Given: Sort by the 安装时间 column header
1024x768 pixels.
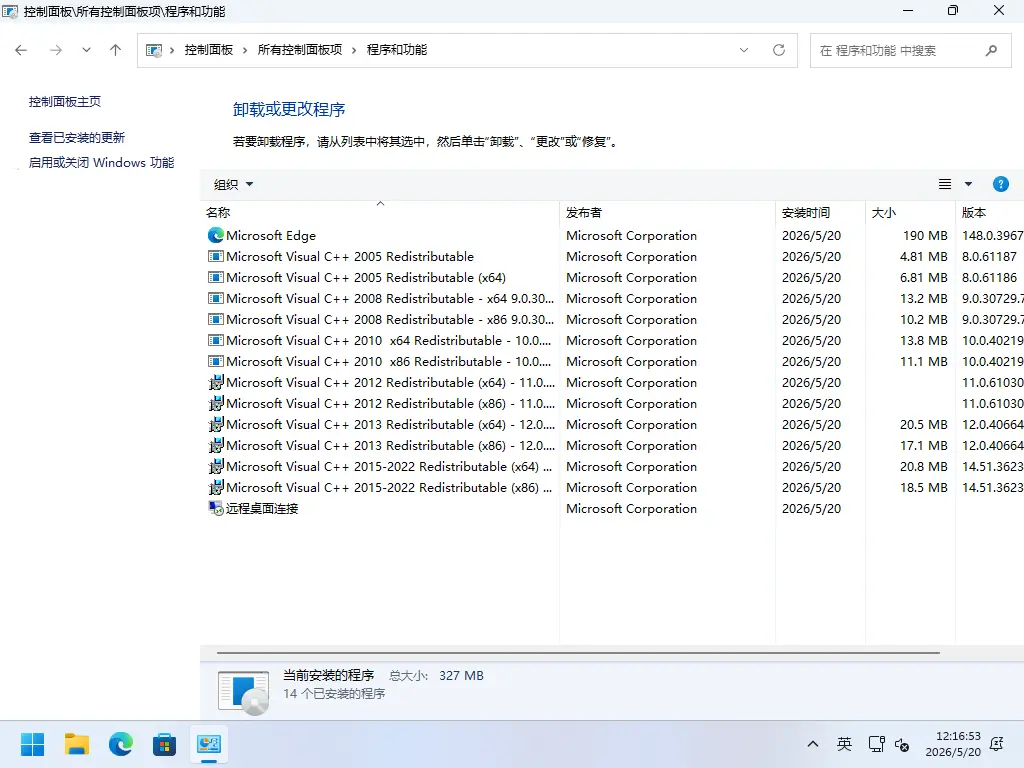Looking at the screenshot, I should tap(821, 212).
